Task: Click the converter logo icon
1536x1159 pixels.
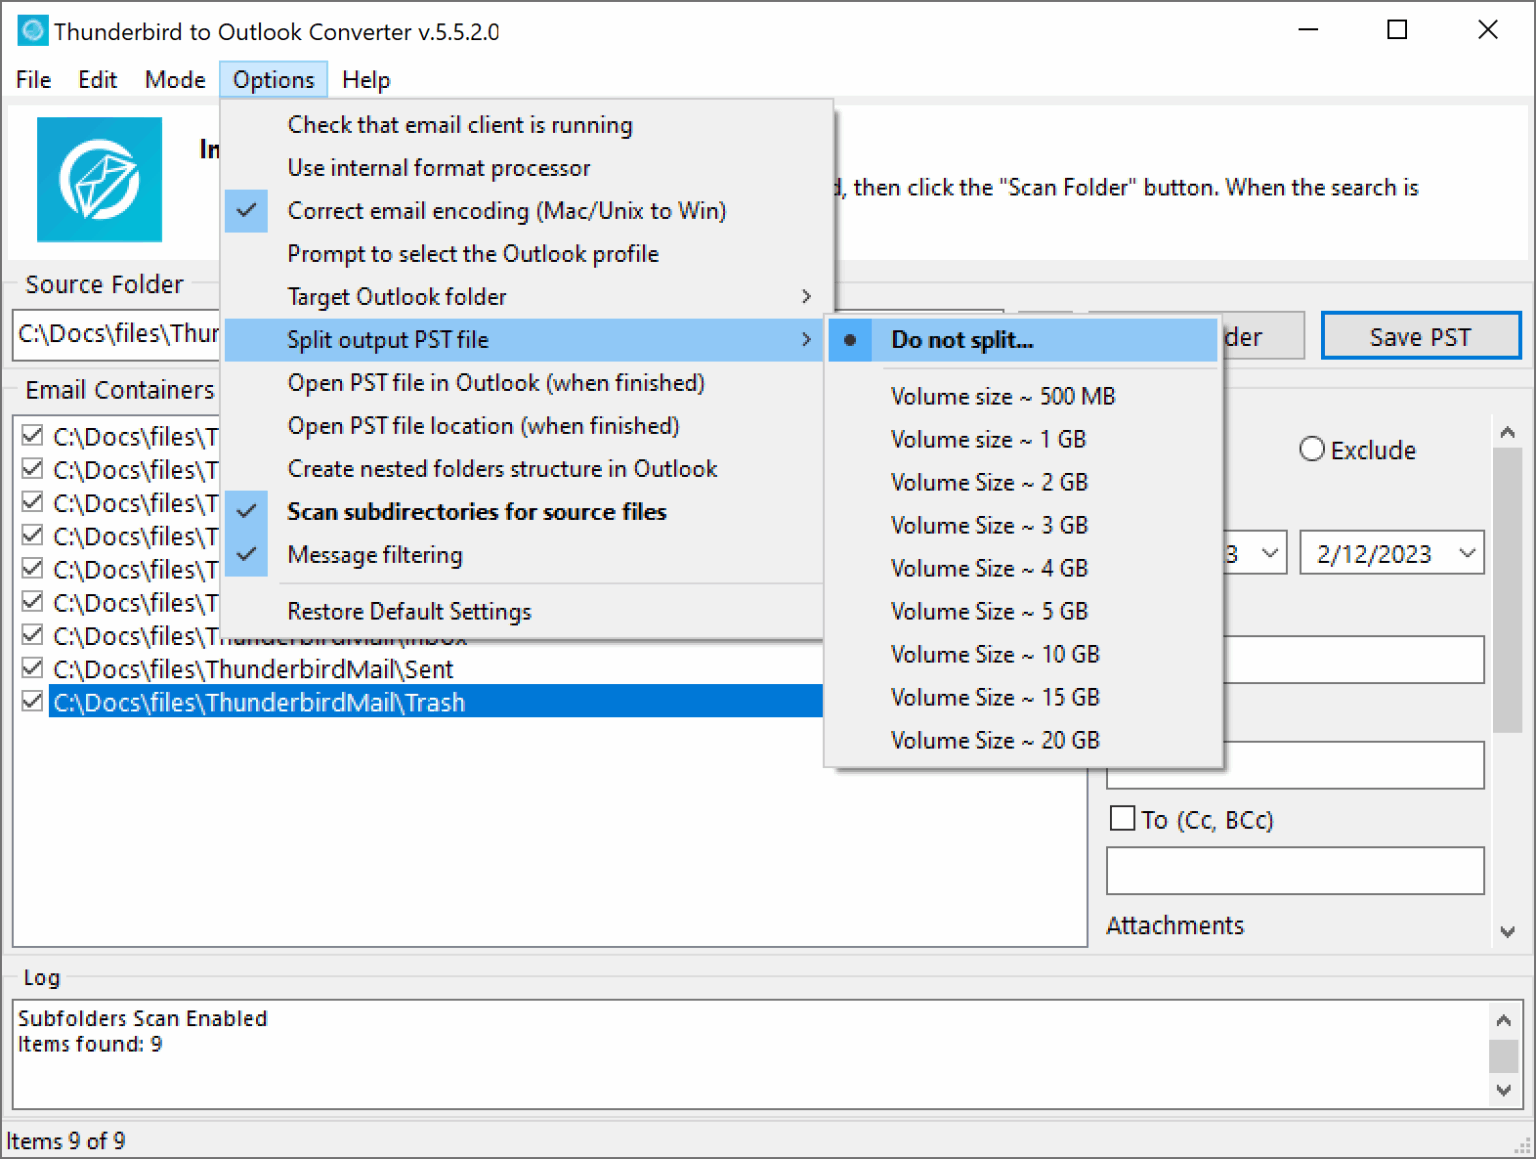Action: pyautogui.click(x=99, y=180)
